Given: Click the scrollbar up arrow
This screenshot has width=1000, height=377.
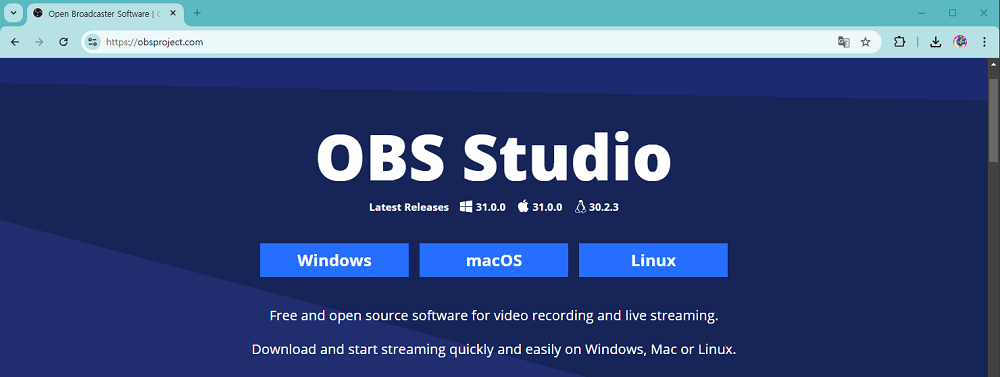Looking at the screenshot, I should (994, 64).
